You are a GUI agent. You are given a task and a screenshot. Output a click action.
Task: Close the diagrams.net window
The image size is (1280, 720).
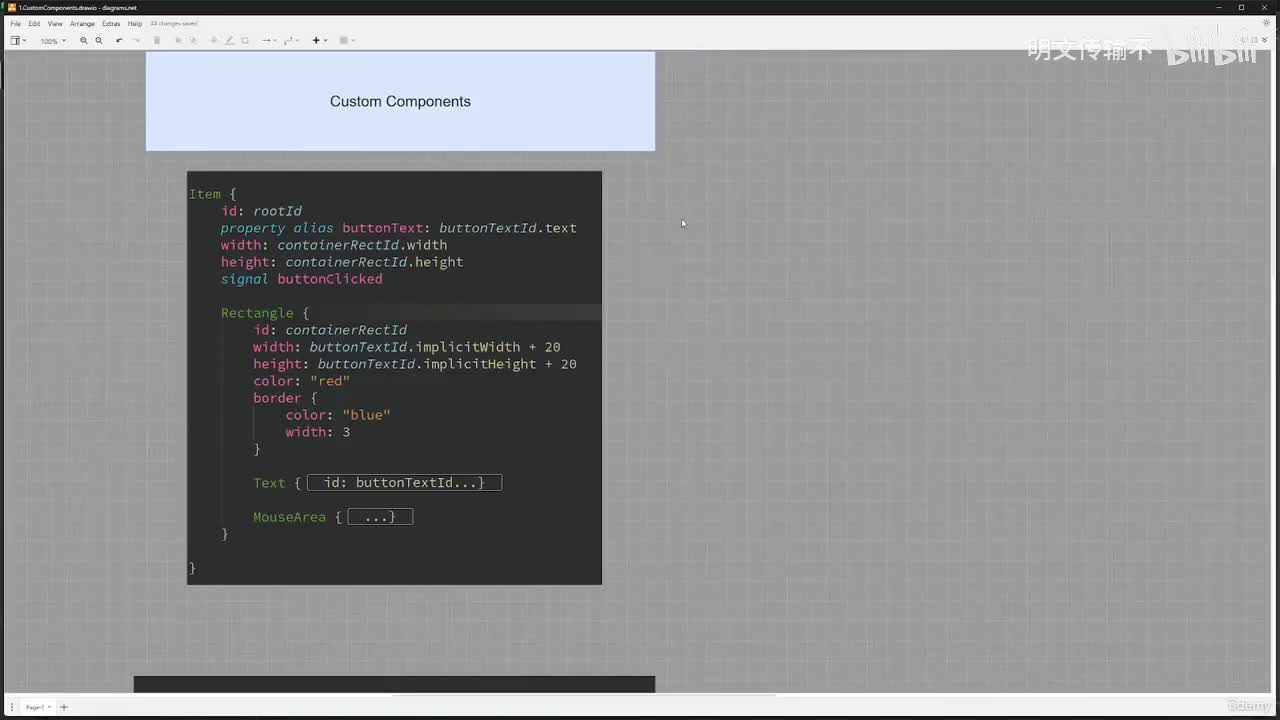click(x=1266, y=7)
